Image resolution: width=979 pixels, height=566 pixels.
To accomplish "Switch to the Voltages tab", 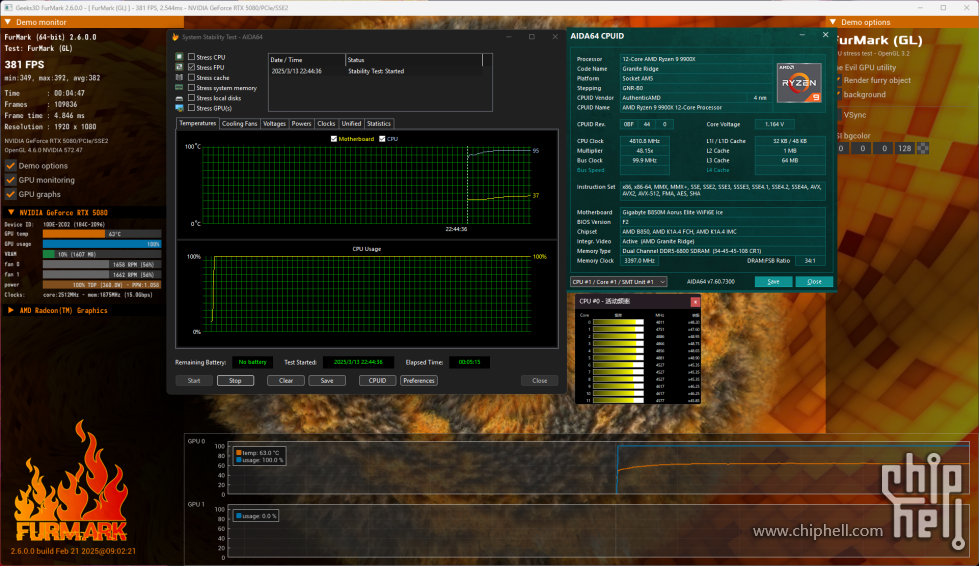I will [x=274, y=124].
